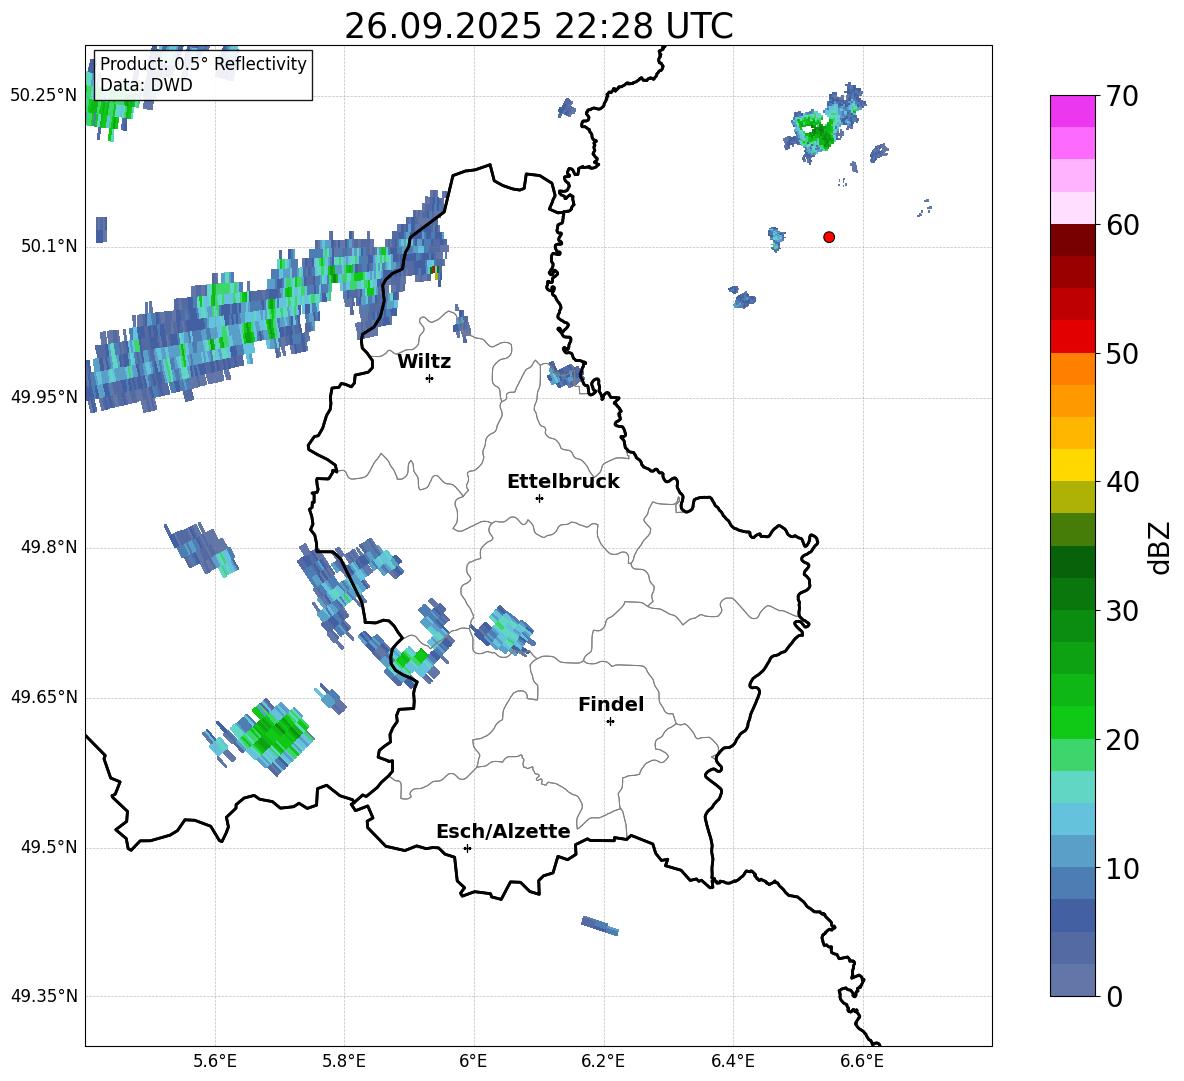Click the Ettelbruck city label
Screen dimensions: 1184x1081
[563, 482]
